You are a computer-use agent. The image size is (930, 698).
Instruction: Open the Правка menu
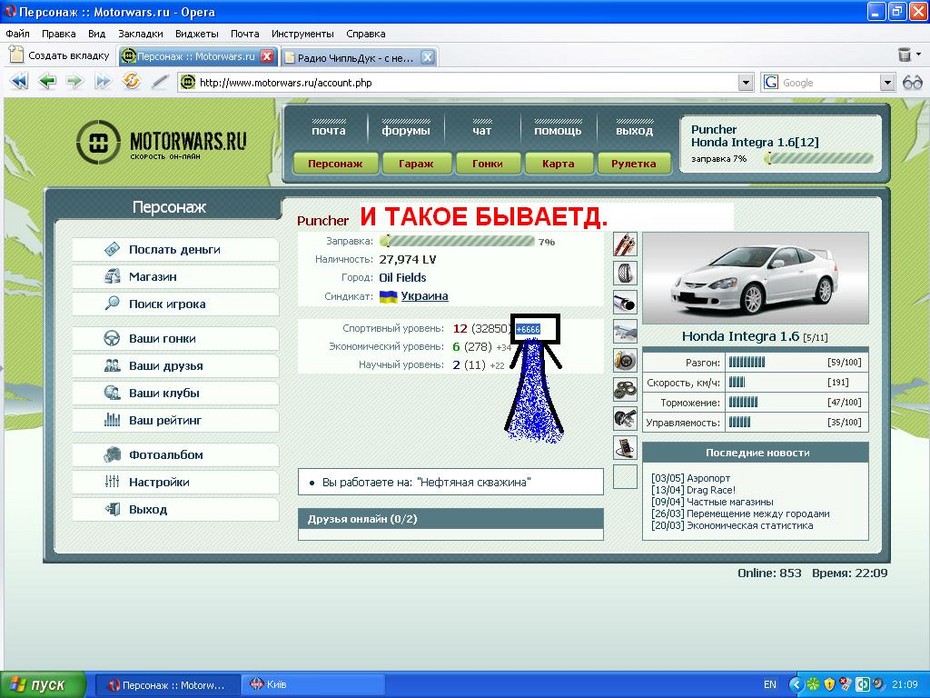[x=59, y=34]
